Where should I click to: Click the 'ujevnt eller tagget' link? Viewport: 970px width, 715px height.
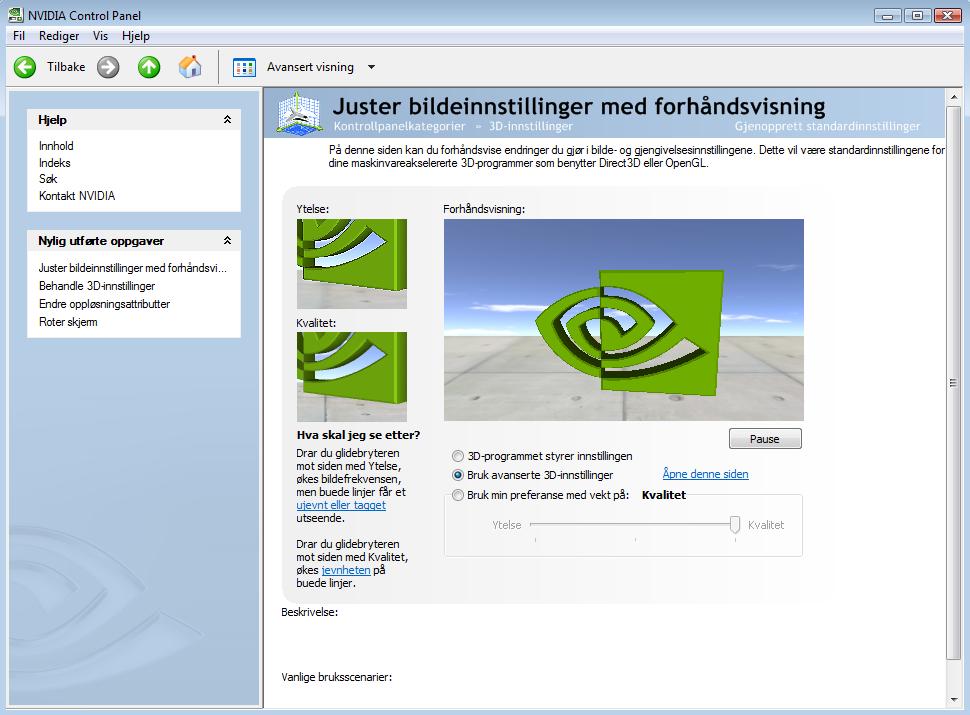(341, 505)
